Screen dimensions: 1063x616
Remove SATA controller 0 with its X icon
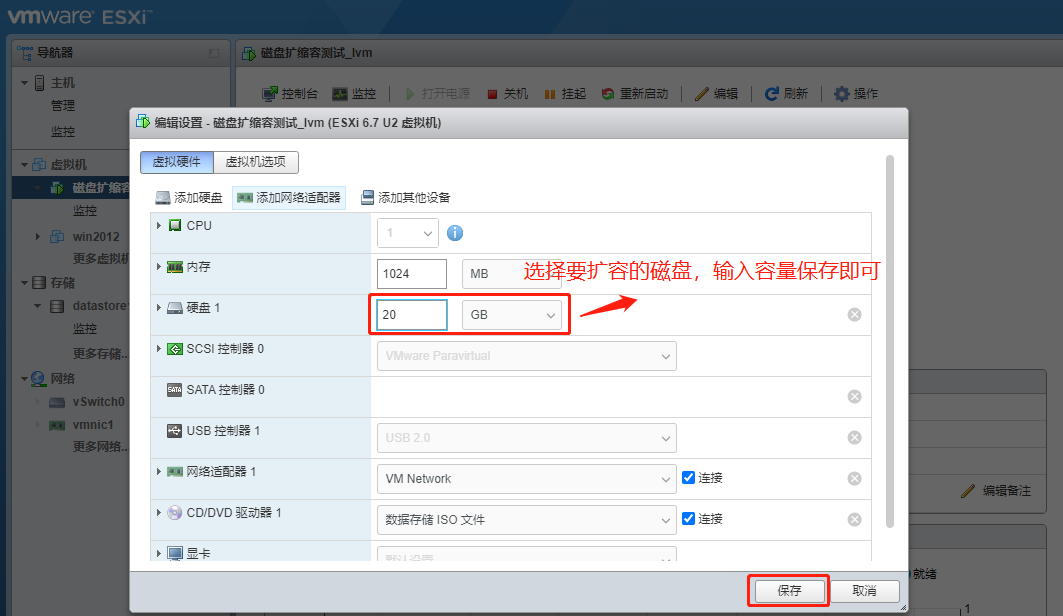tap(854, 396)
